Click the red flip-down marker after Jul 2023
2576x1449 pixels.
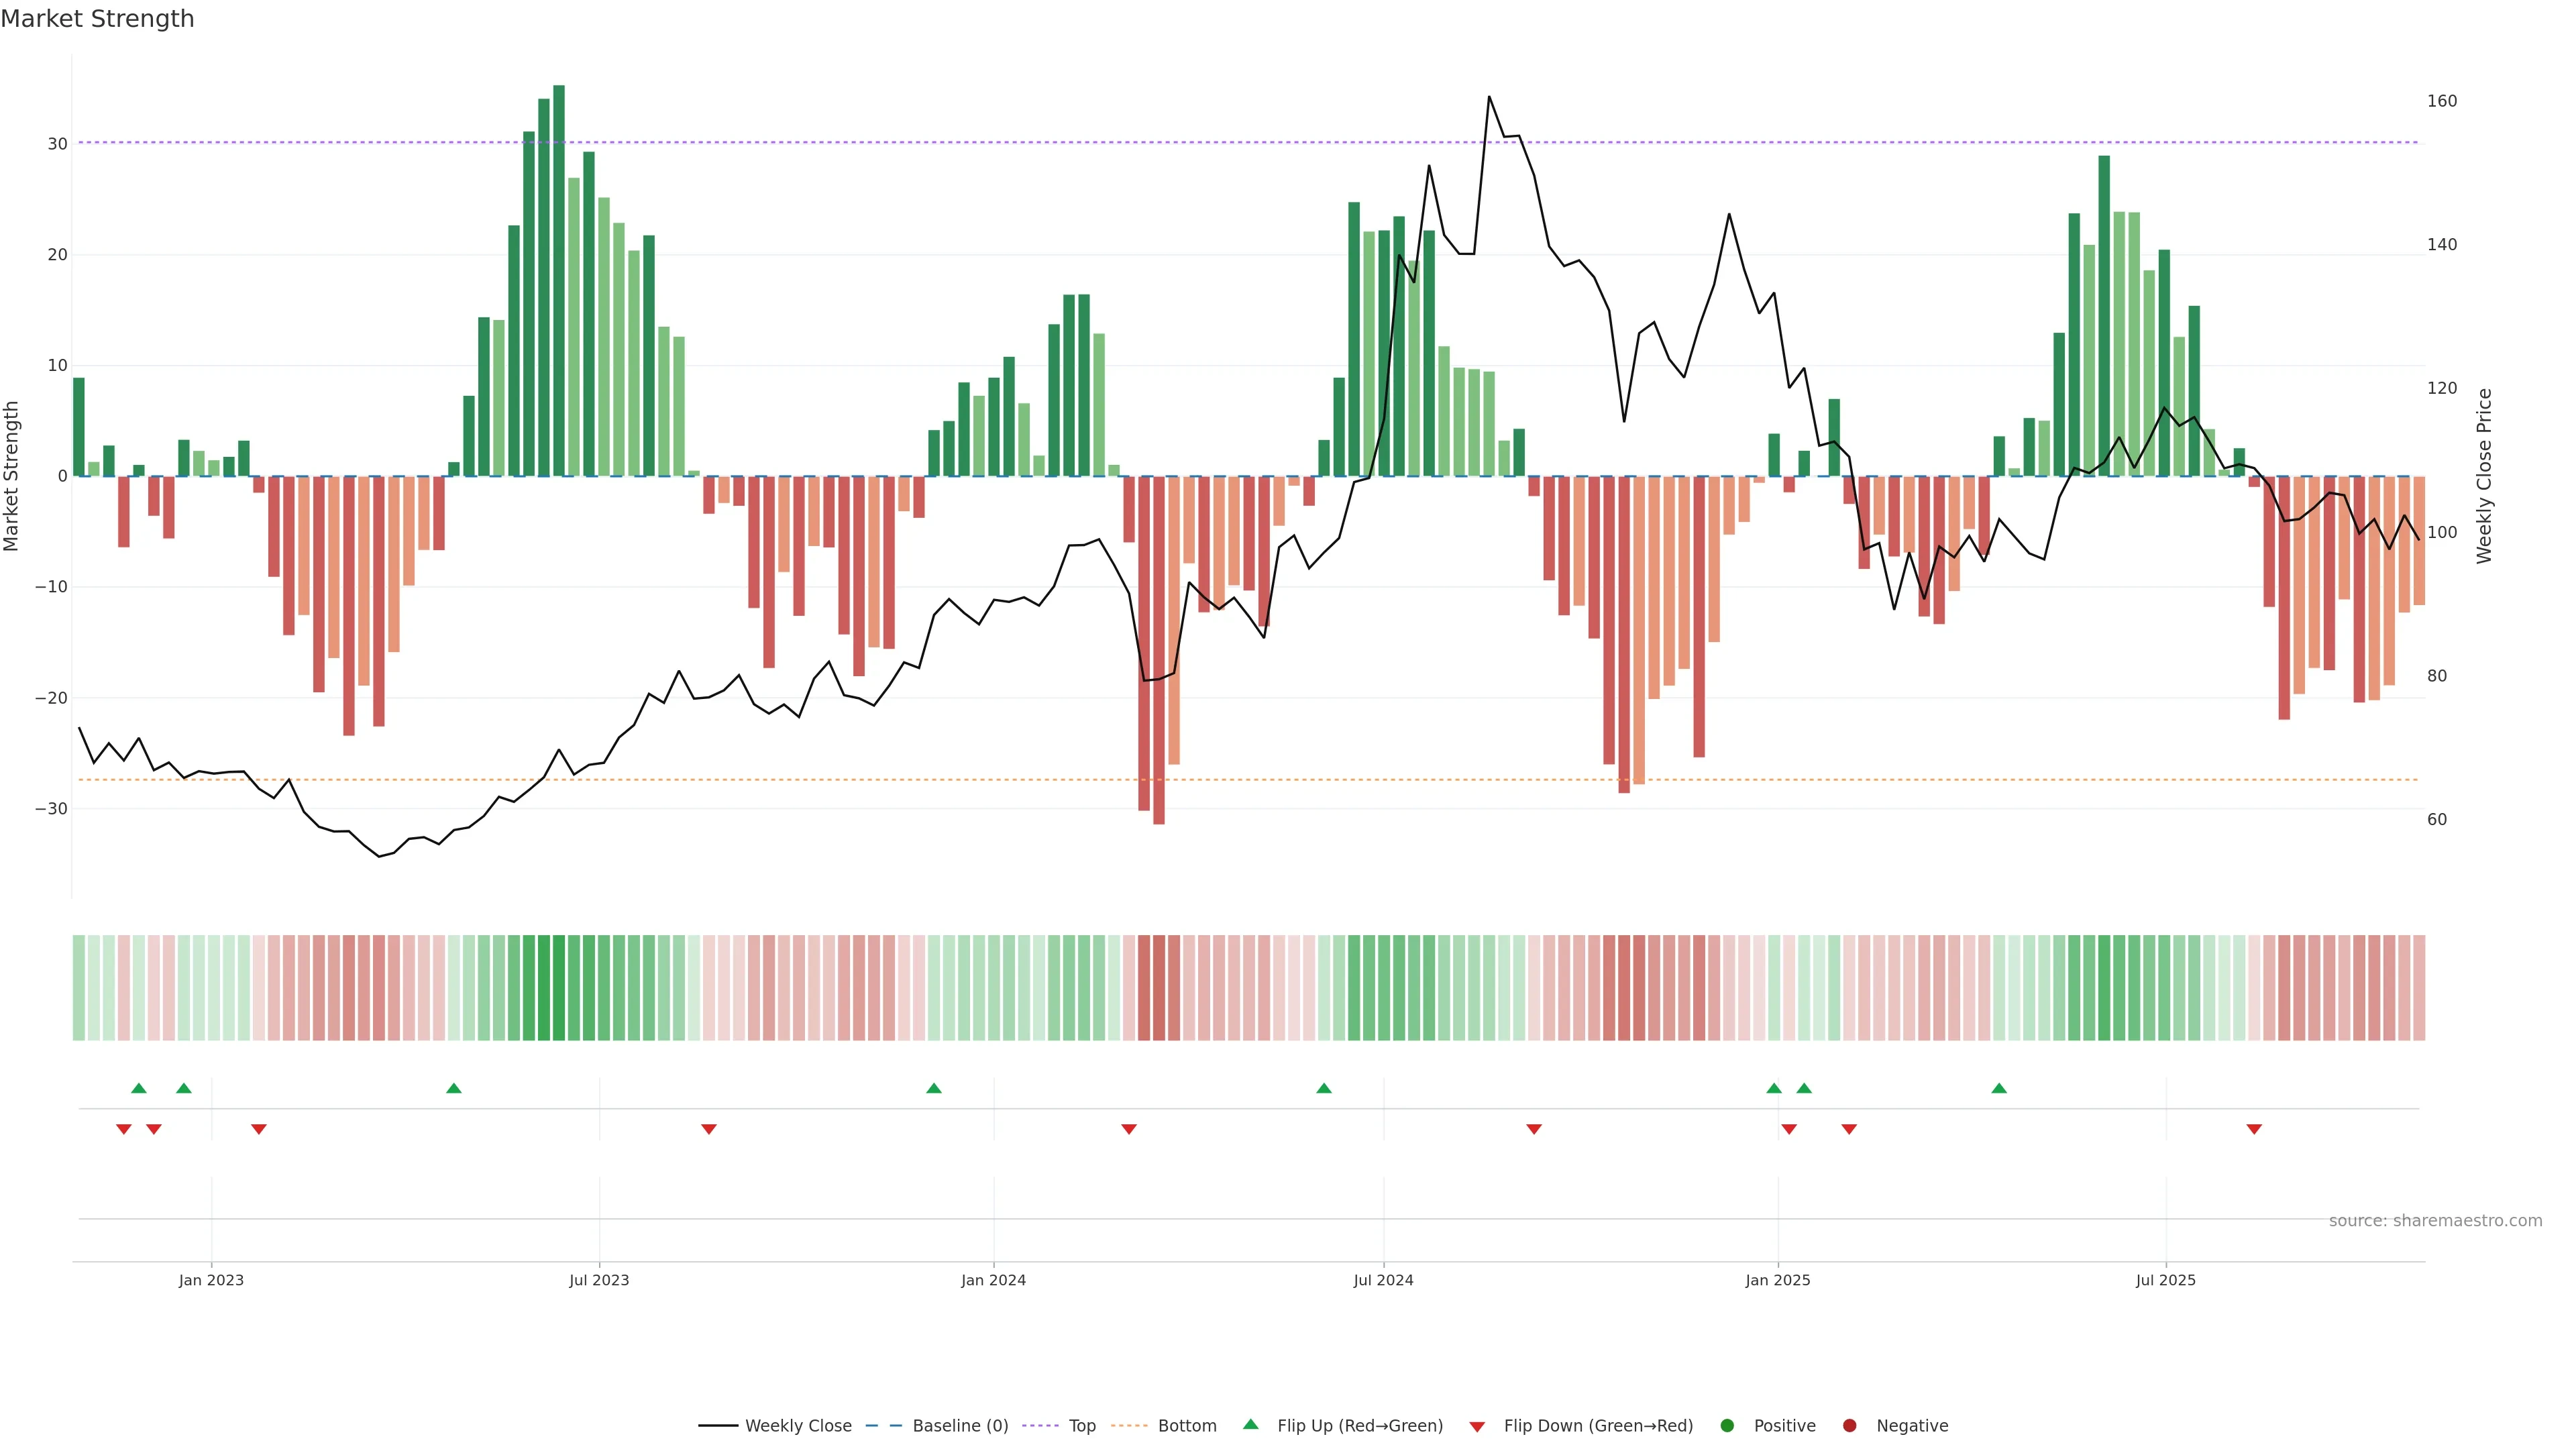pos(709,1129)
